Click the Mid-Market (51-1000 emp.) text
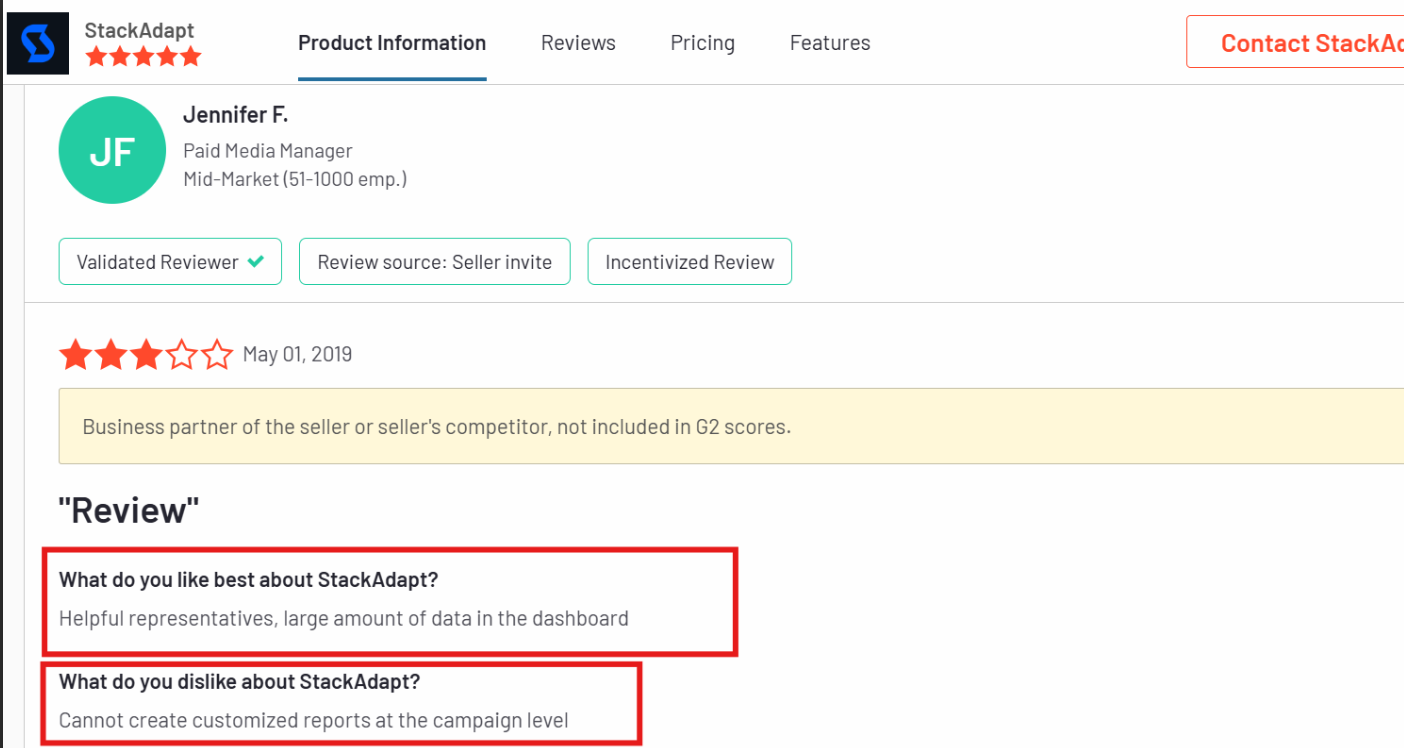Image resolution: width=1404 pixels, height=748 pixels. click(x=295, y=180)
